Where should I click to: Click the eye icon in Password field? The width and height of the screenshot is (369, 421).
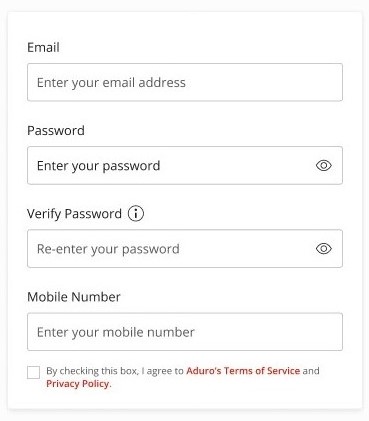[x=323, y=165]
